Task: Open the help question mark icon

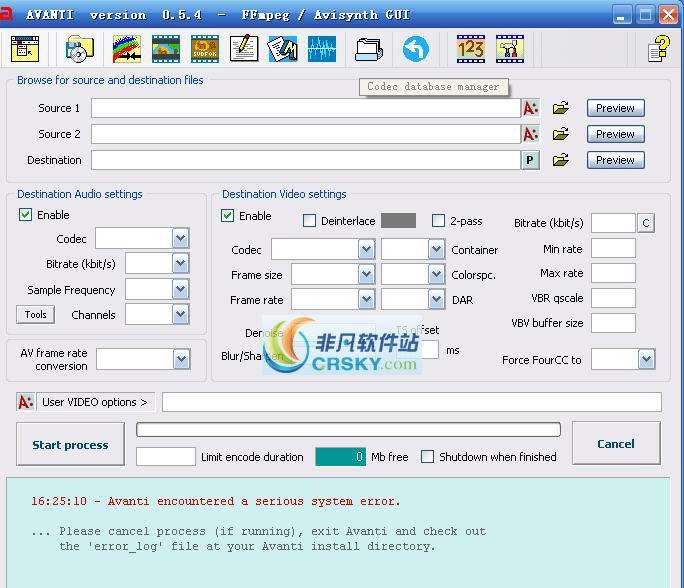Action: 658,49
